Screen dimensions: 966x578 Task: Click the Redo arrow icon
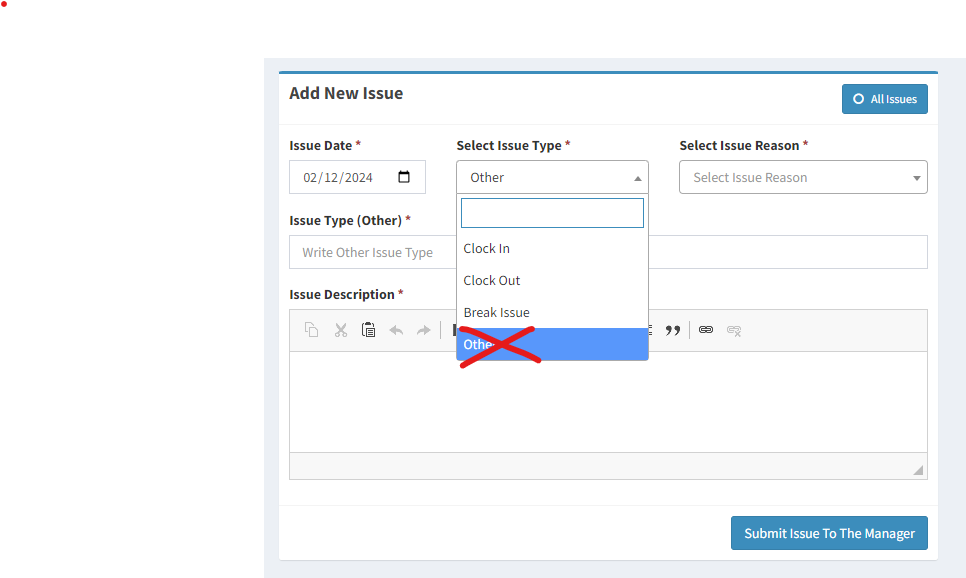point(424,330)
